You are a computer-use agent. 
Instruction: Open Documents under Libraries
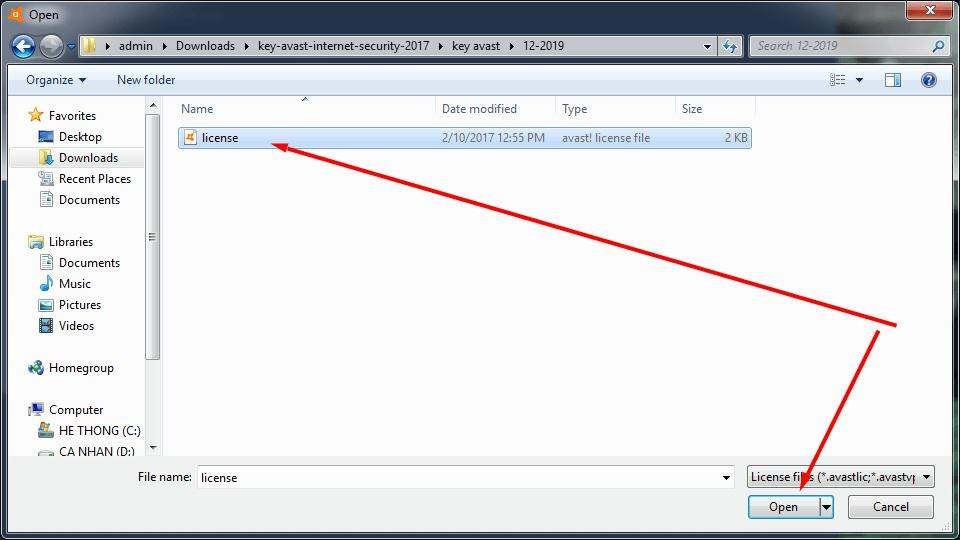(x=89, y=263)
